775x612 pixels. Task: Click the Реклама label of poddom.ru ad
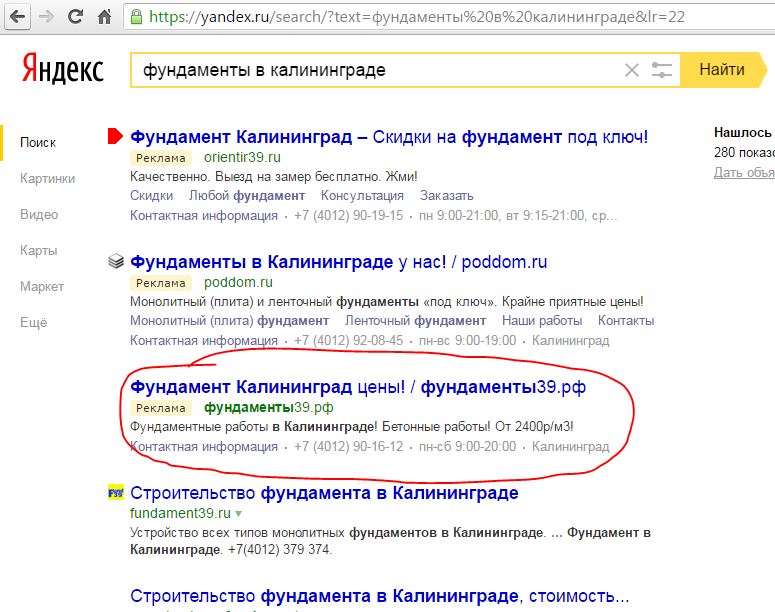click(x=161, y=283)
